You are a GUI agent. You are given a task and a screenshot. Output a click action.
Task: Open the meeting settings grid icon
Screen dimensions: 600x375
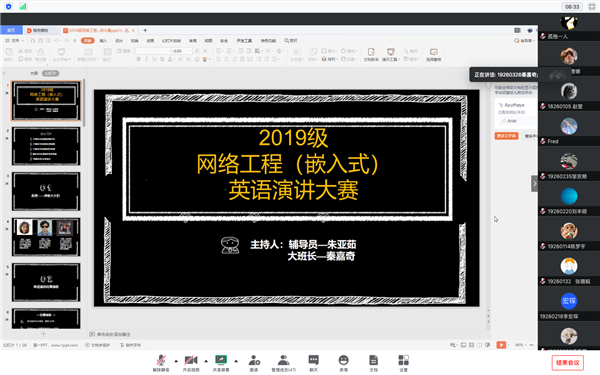[x=403, y=360]
